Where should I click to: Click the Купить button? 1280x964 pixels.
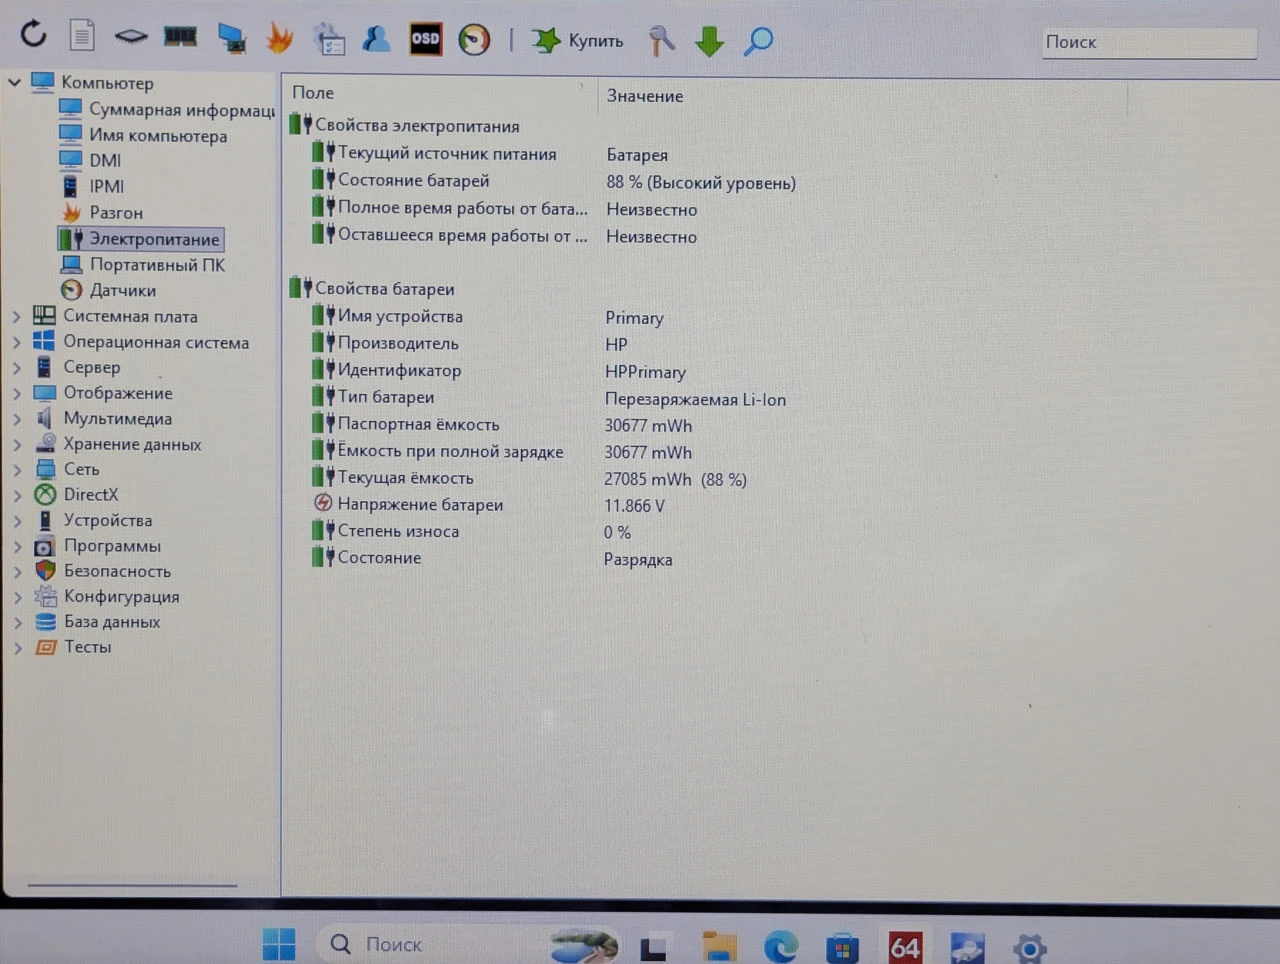(578, 41)
